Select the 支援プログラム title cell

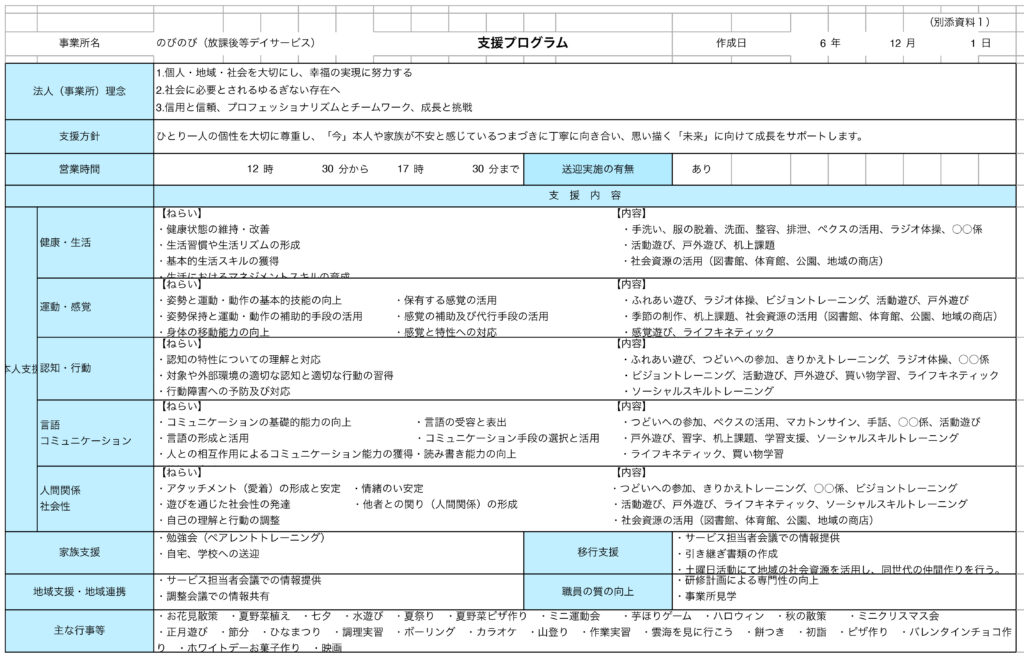(522, 44)
